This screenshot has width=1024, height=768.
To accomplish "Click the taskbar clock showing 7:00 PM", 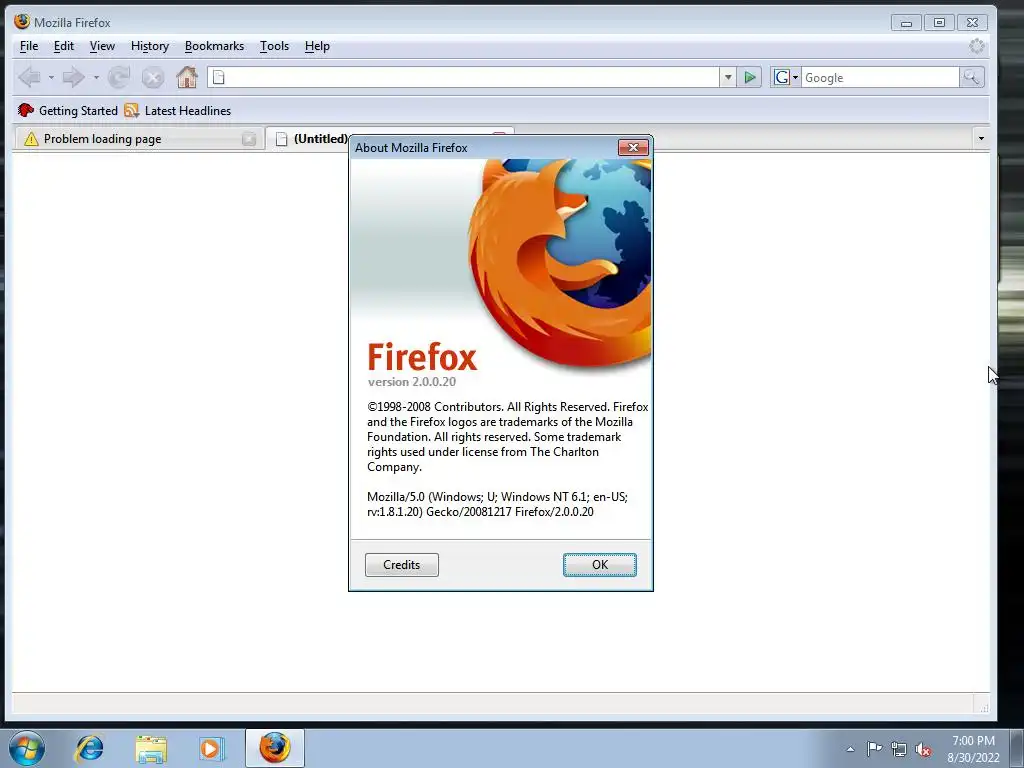I will pyautogui.click(x=973, y=749).
